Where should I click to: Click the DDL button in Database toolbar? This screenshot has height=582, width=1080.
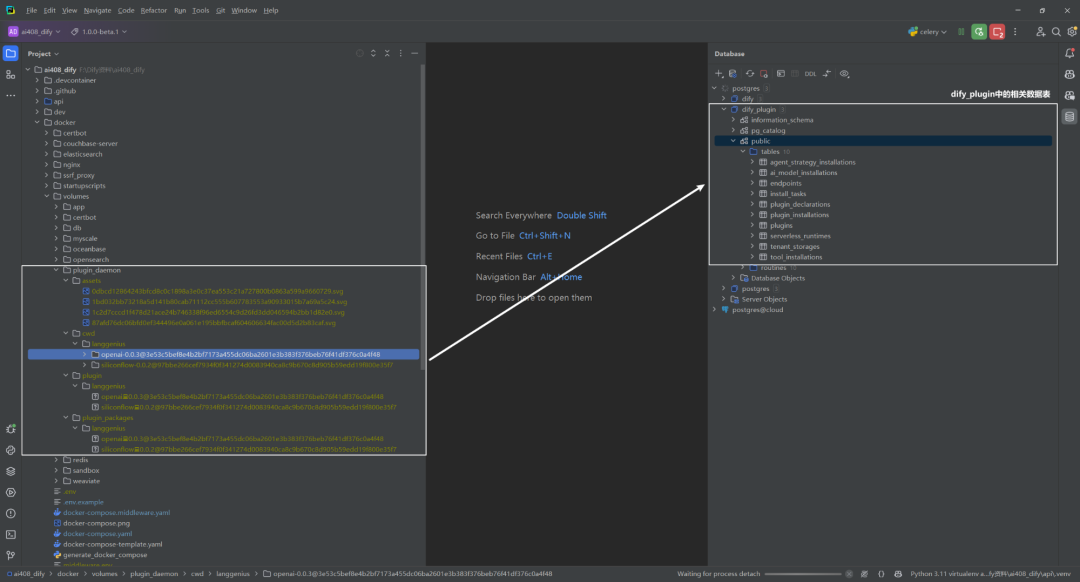point(810,74)
